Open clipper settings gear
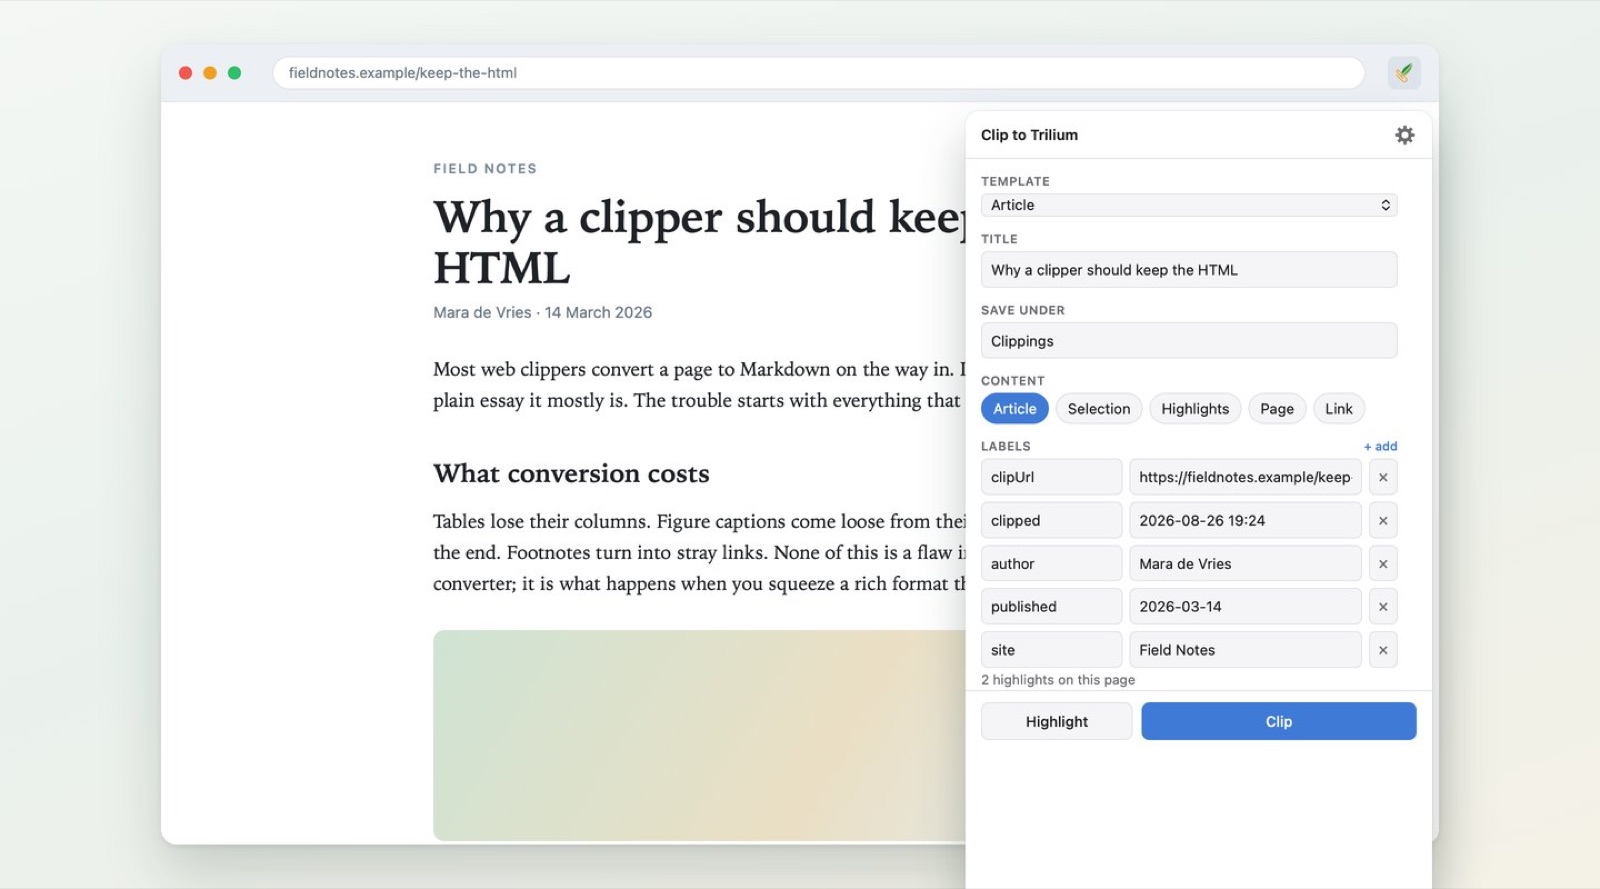The width and height of the screenshot is (1600, 889). (1405, 135)
